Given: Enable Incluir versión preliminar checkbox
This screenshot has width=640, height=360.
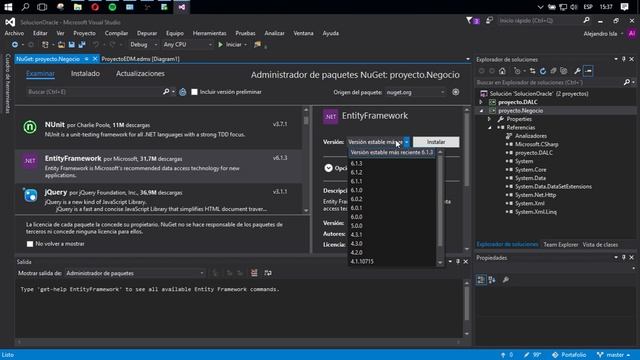Looking at the screenshot, I should pos(194,92).
